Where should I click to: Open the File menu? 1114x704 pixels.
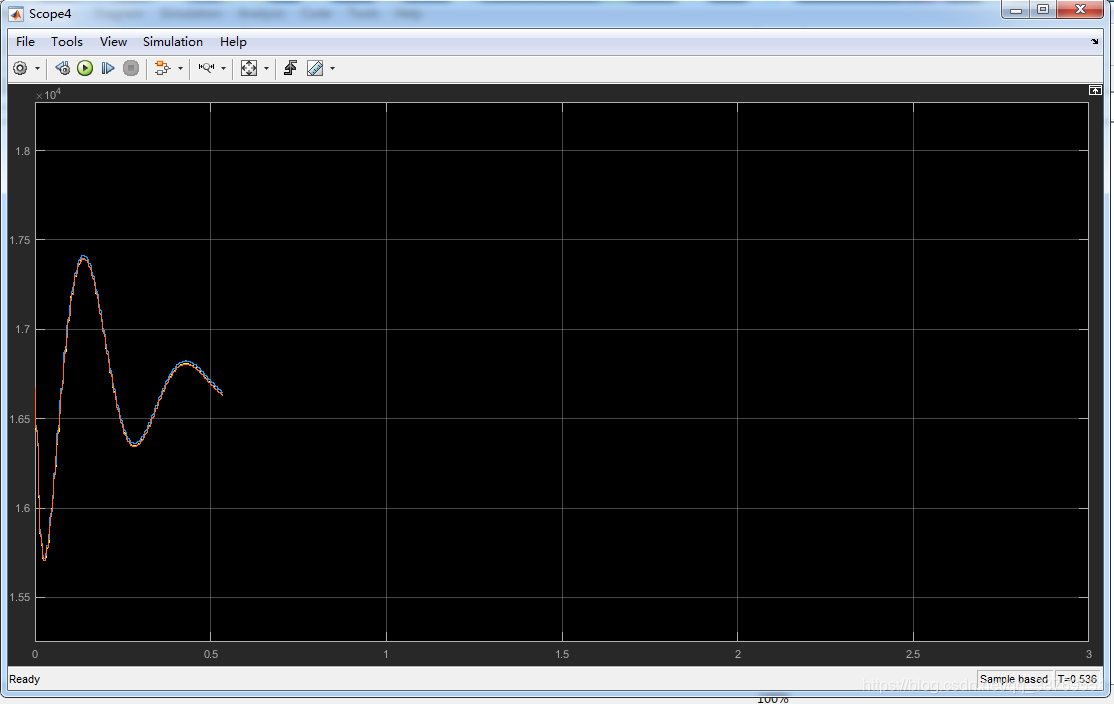(x=26, y=42)
